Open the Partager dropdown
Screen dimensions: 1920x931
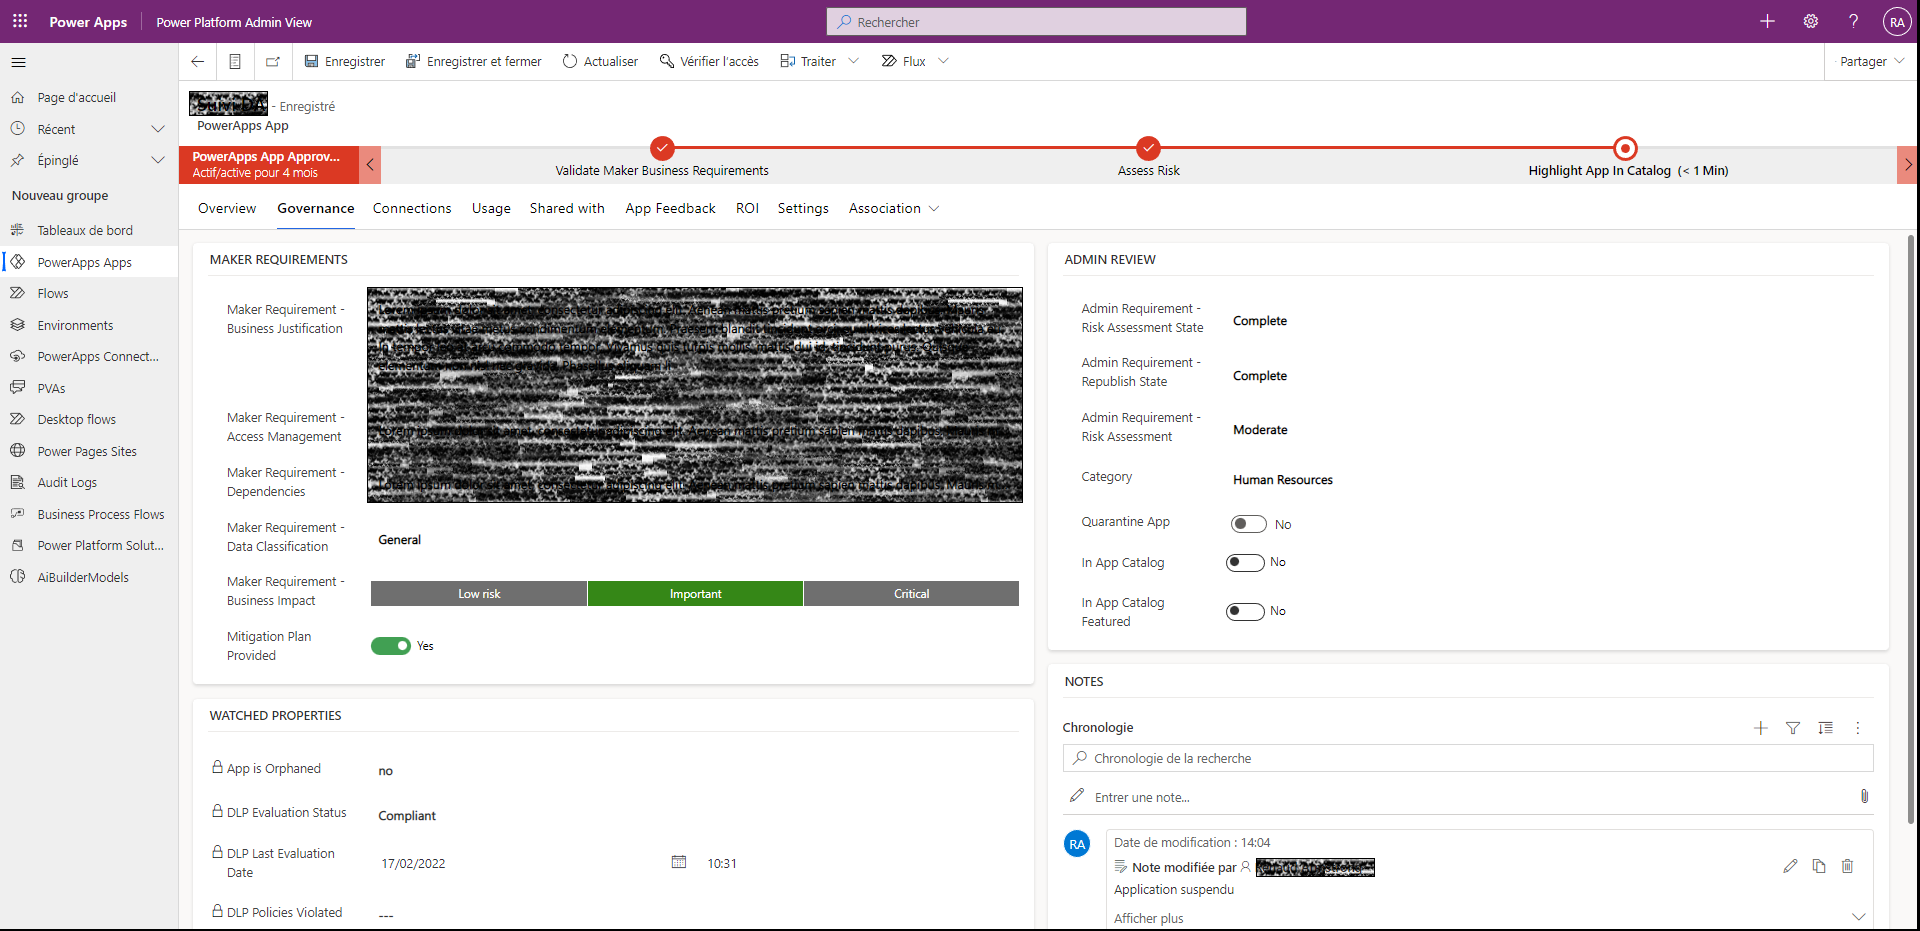point(1871,61)
